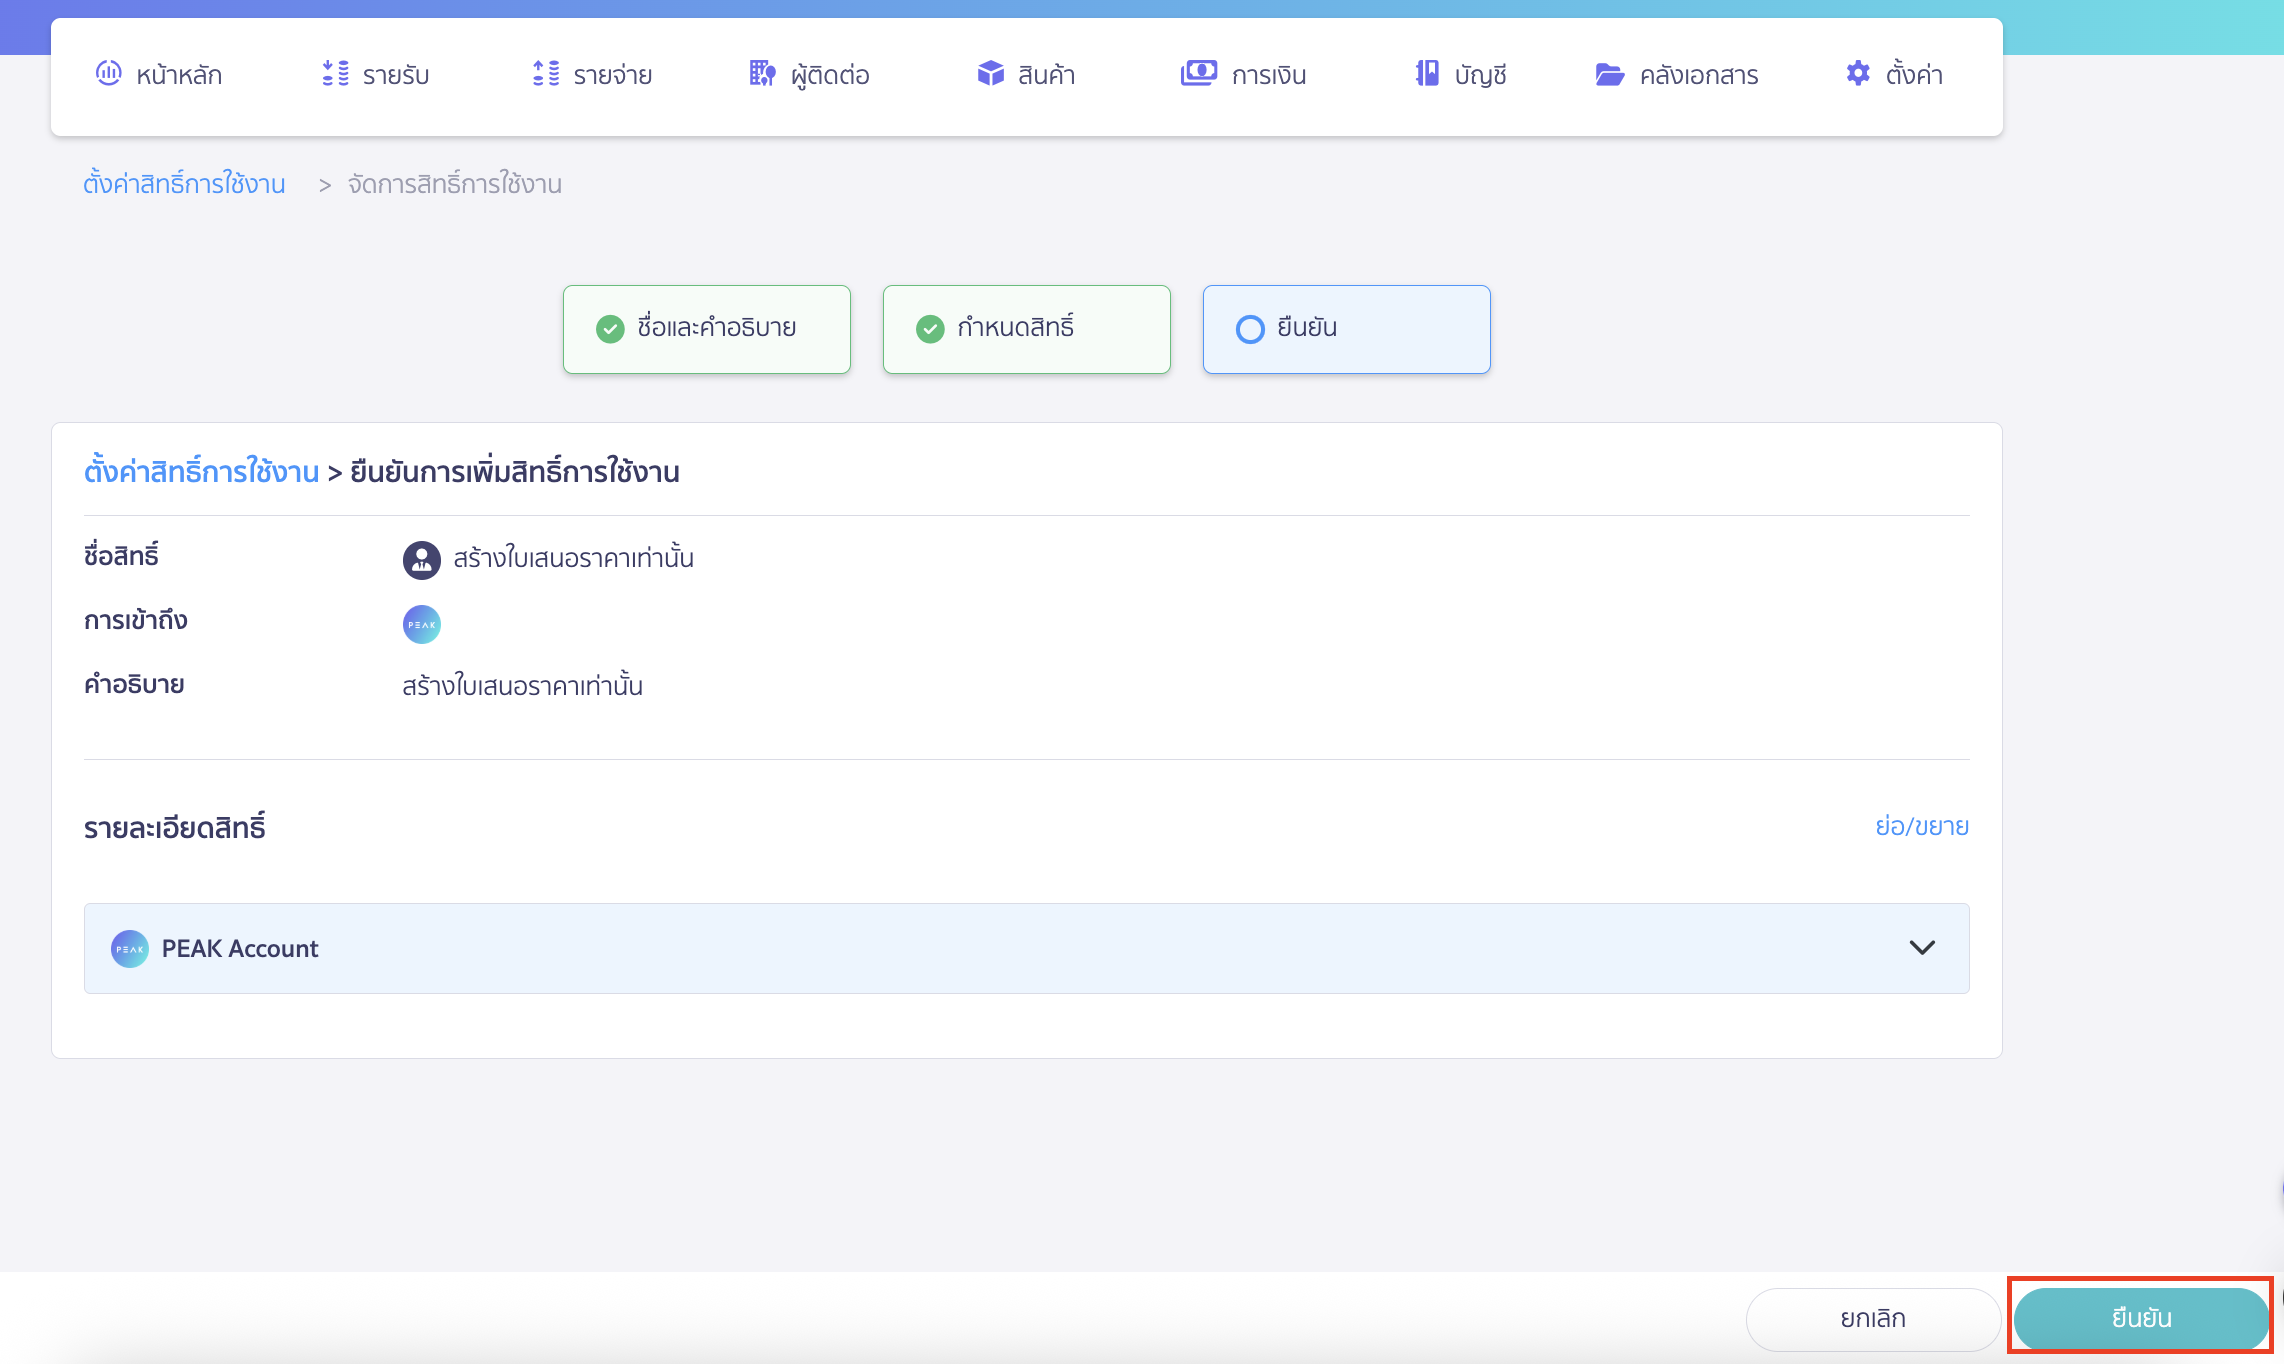Click the ผู้ติดต่อ contacts icon

[x=762, y=74]
